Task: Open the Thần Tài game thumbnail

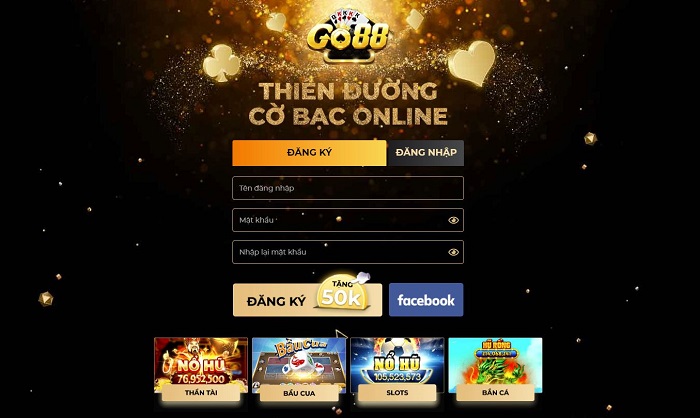Action: (201, 365)
